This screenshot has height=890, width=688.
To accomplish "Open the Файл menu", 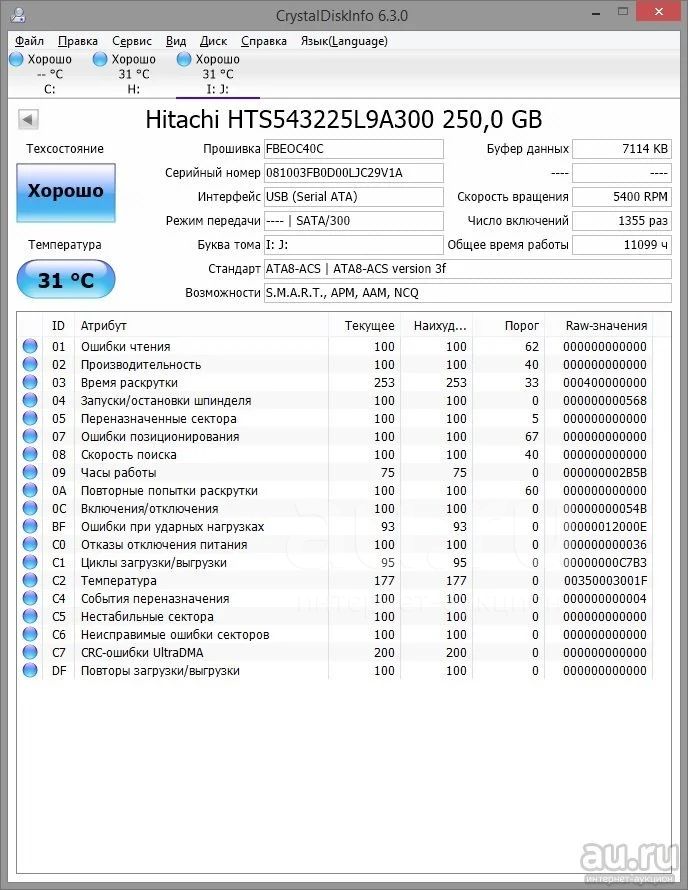I will [30, 41].
